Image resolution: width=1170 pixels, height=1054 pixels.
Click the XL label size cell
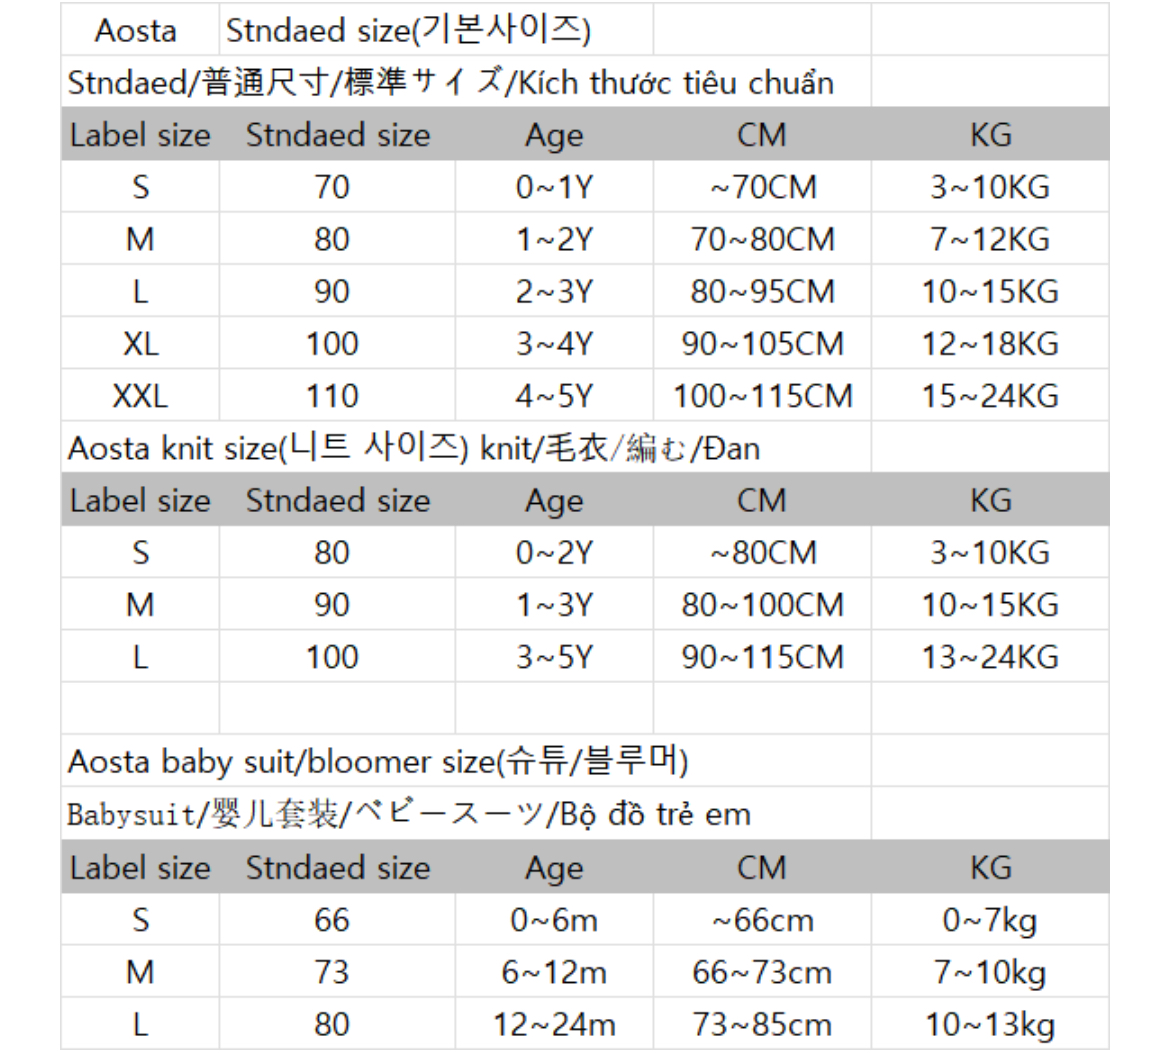point(140,344)
